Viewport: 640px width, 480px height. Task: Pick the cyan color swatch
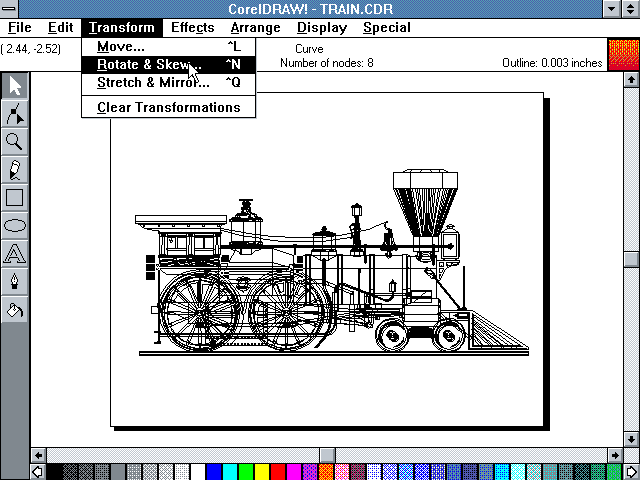[230, 472]
